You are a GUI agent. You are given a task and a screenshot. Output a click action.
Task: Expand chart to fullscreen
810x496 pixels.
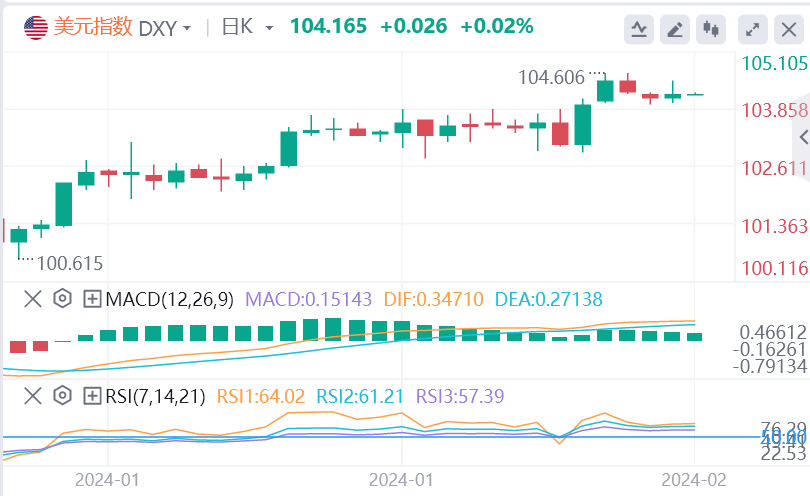point(753,29)
